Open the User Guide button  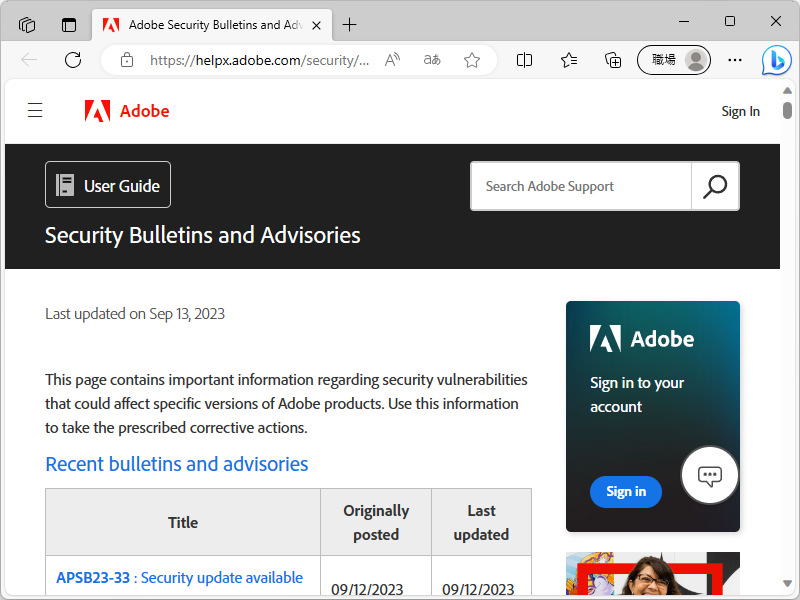(x=108, y=185)
